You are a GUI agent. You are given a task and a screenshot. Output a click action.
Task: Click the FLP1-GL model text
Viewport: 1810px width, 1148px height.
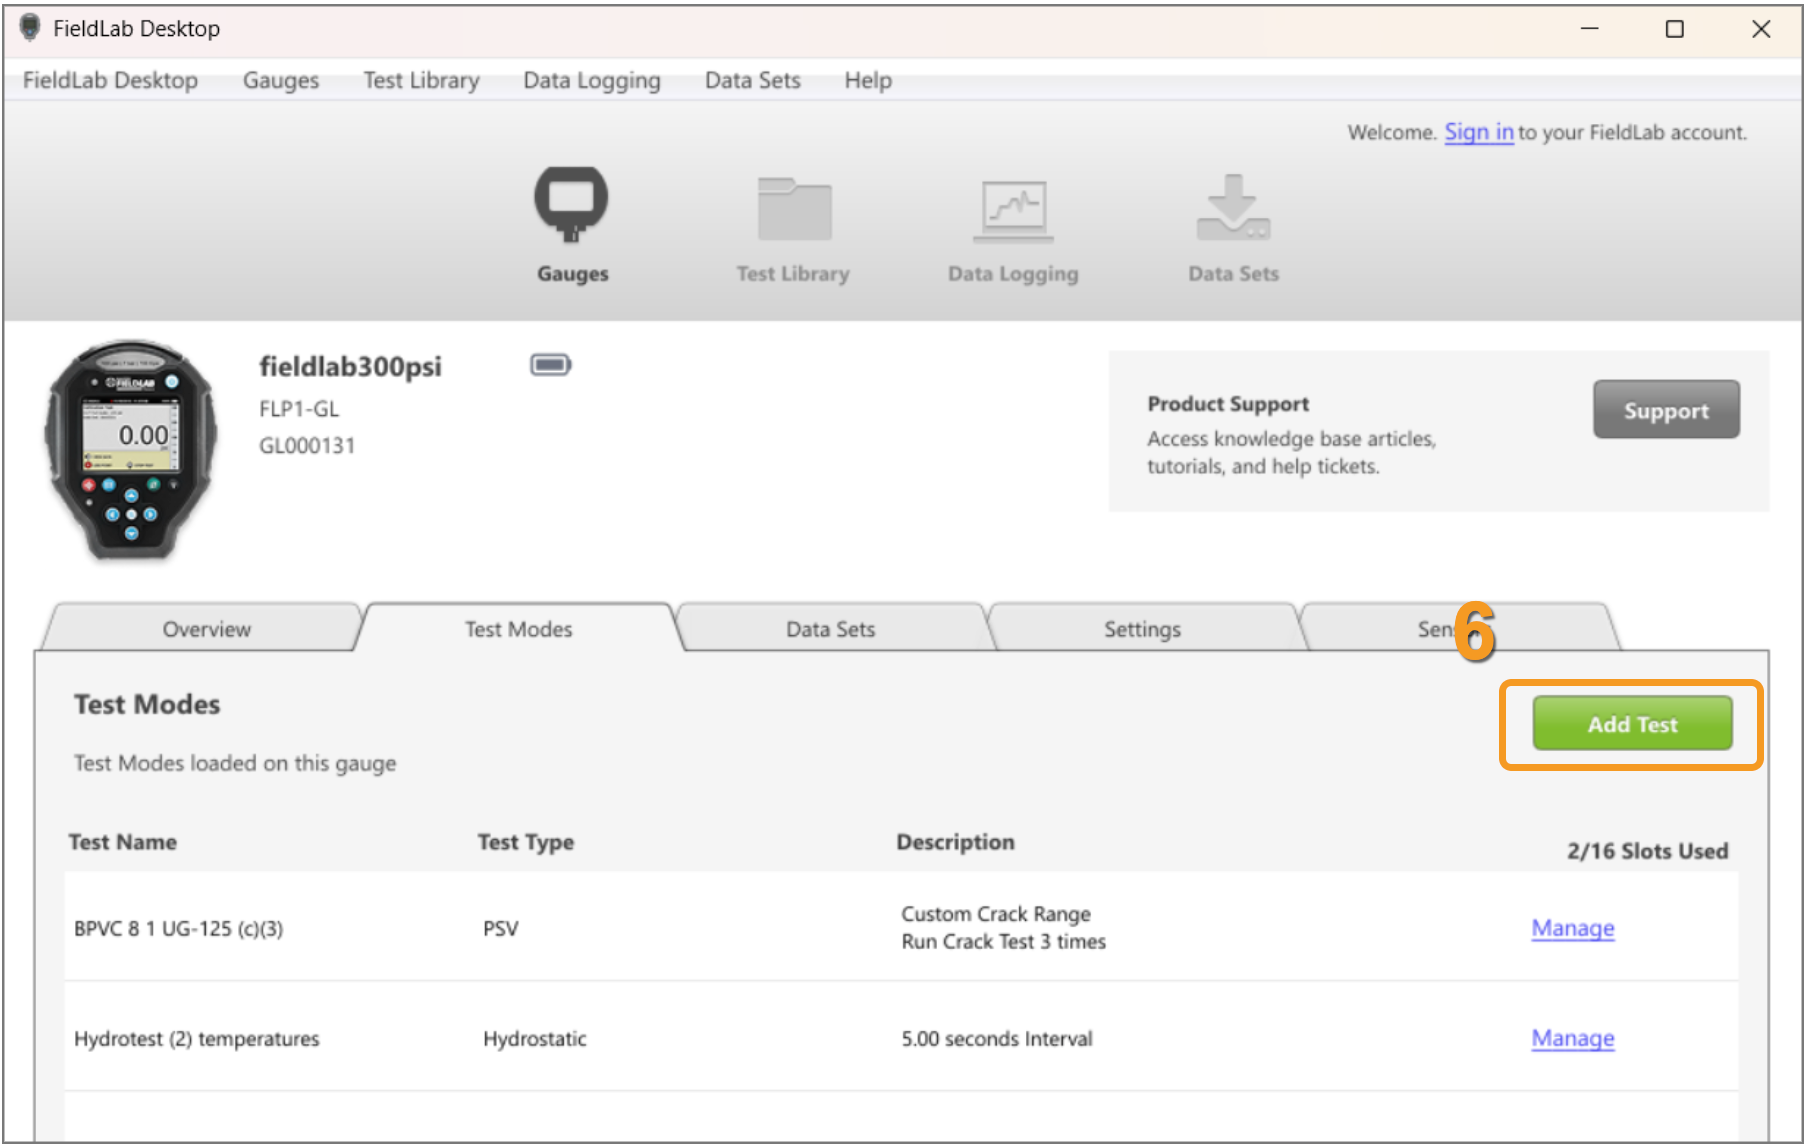coord(299,409)
